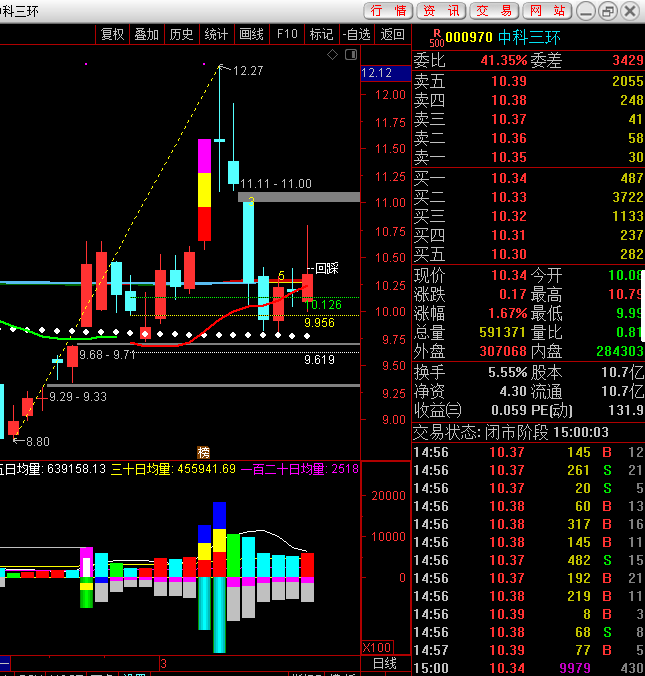Select the 买二 row at 10.33
645x676 pixels.
[529, 197]
